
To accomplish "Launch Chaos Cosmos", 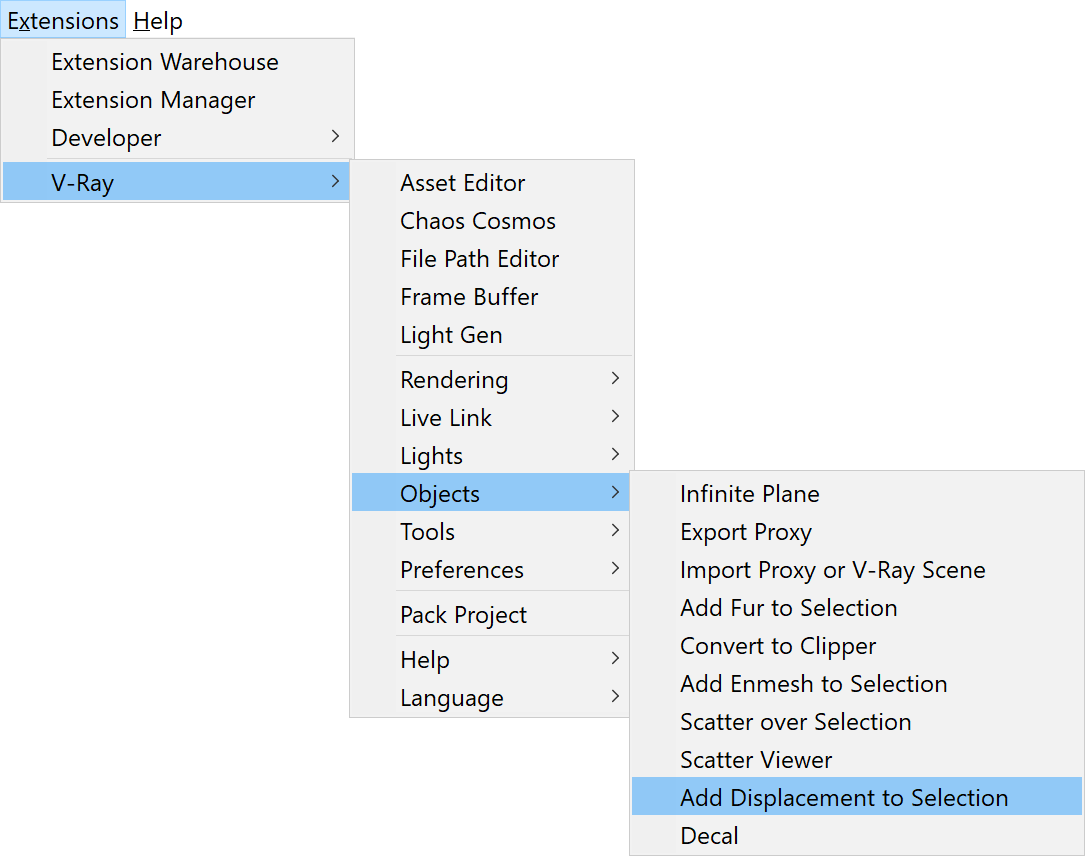I will click(x=492, y=221).
